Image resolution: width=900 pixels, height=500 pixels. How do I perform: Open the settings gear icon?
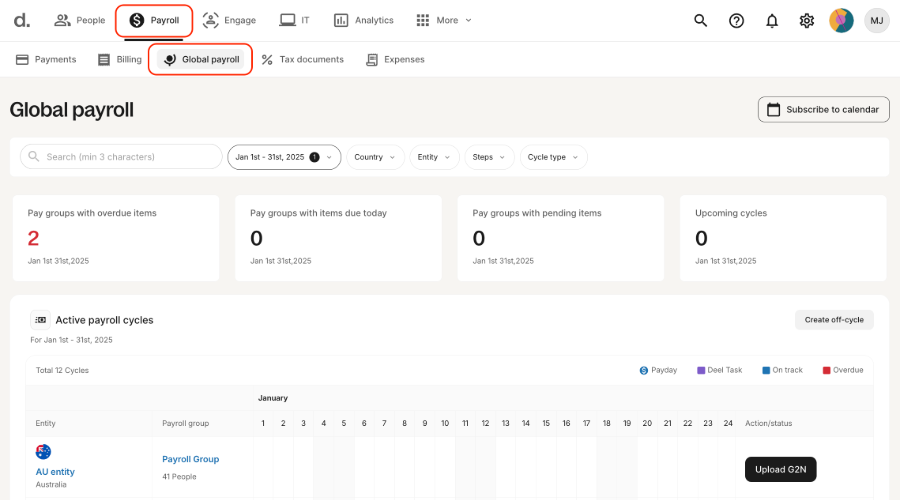[x=807, y=20]
